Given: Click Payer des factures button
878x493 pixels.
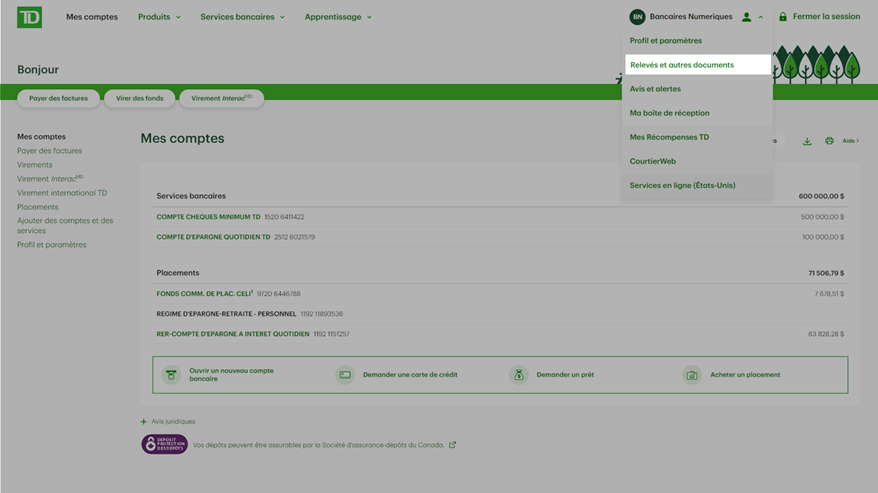Looking at the screenshot, I should [58, 98].
